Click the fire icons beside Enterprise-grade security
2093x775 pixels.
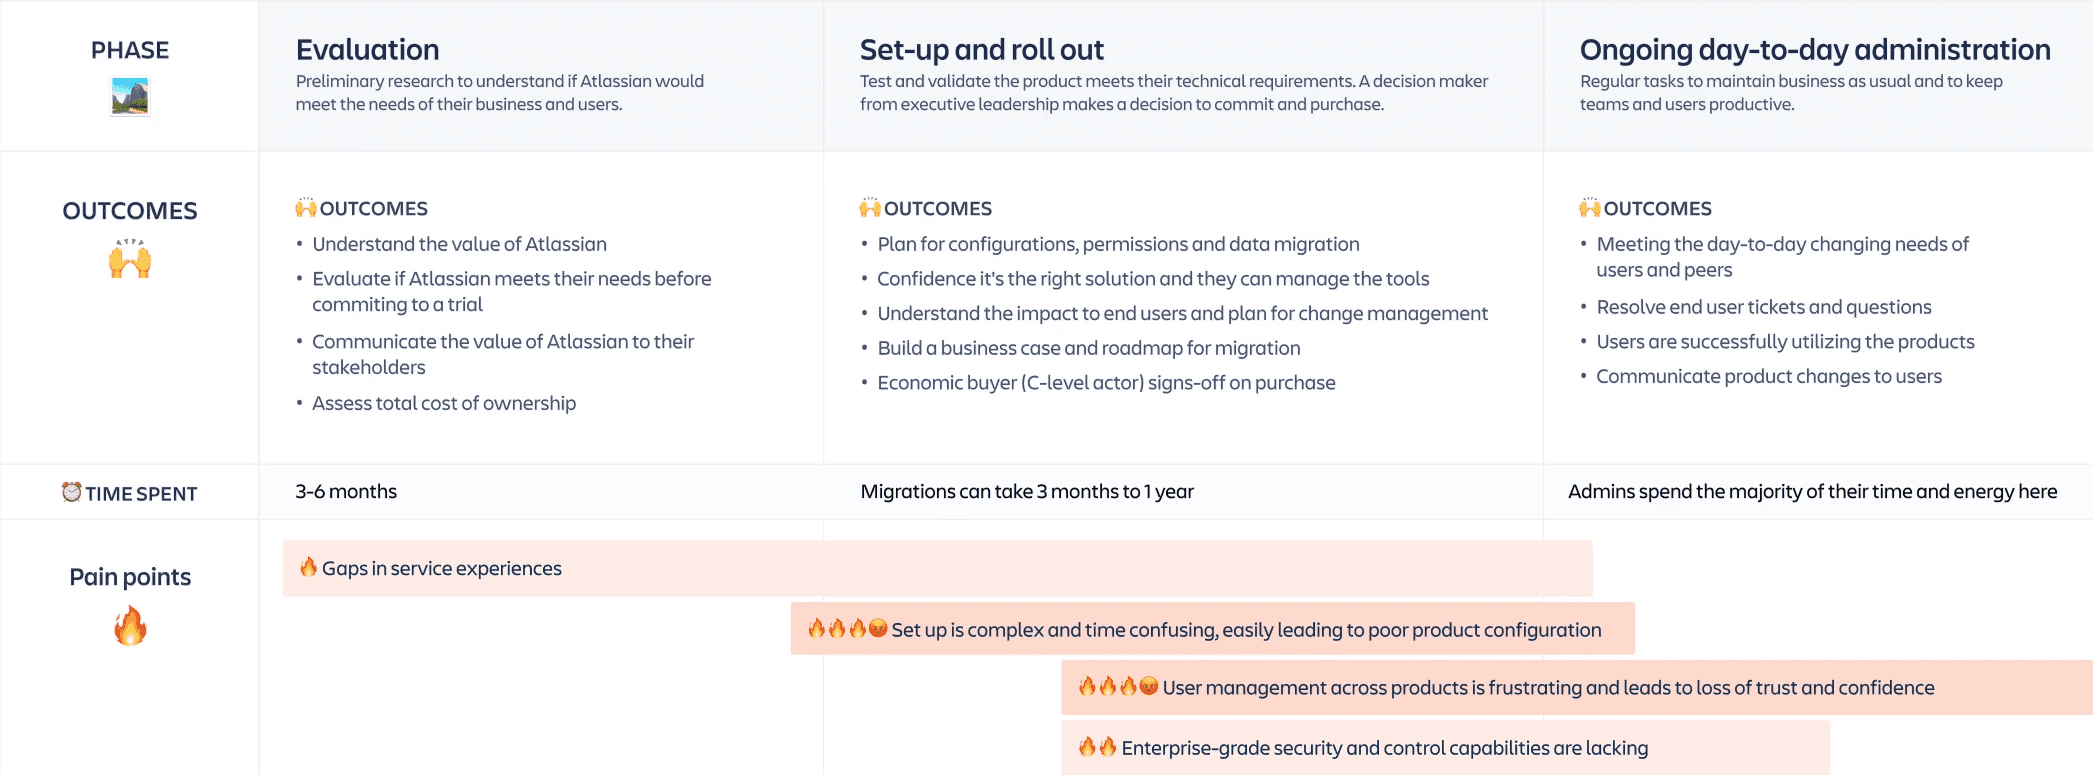[x=1098, y=746]
